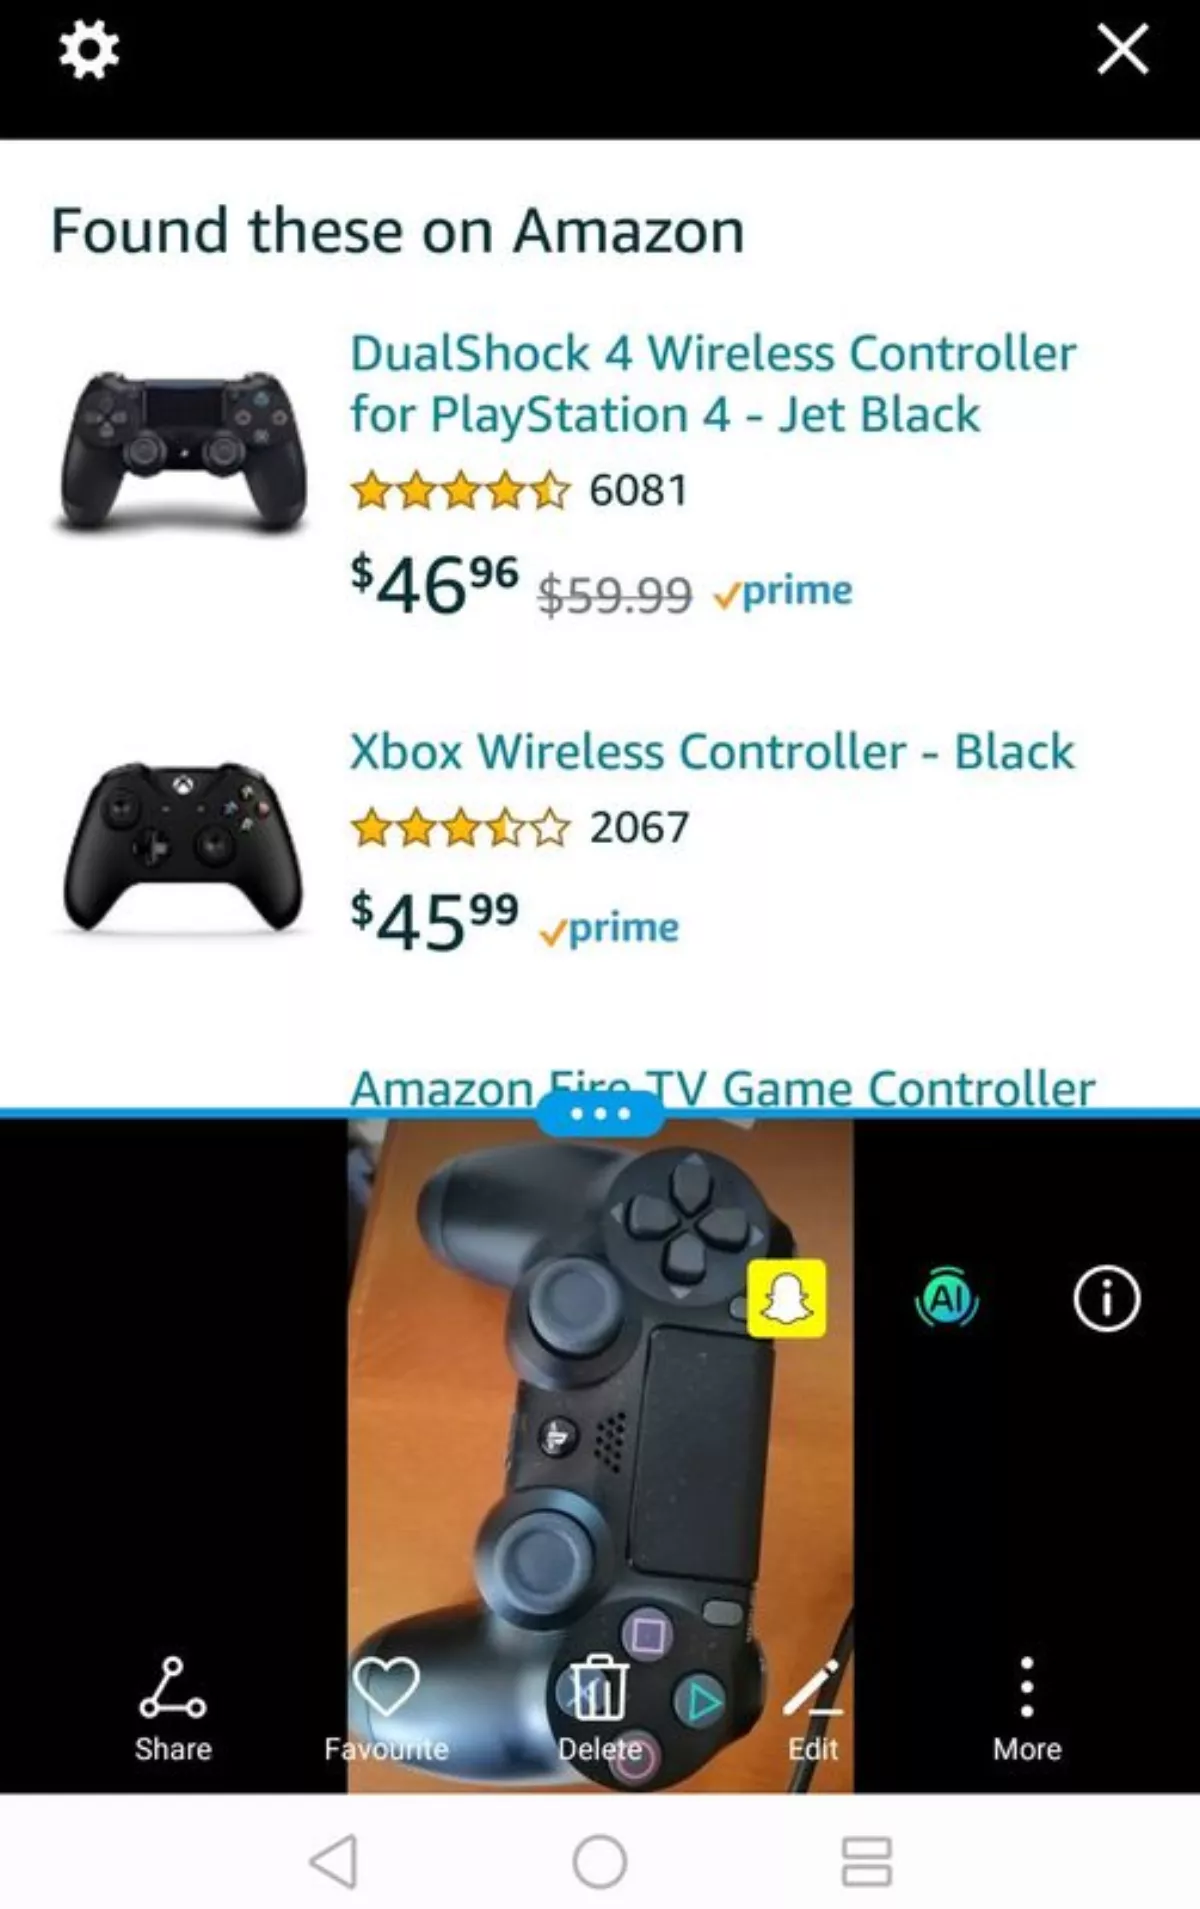Activate the AI analysis icon
This screenshot has height=1909, width=1200.
(947, 1298)
